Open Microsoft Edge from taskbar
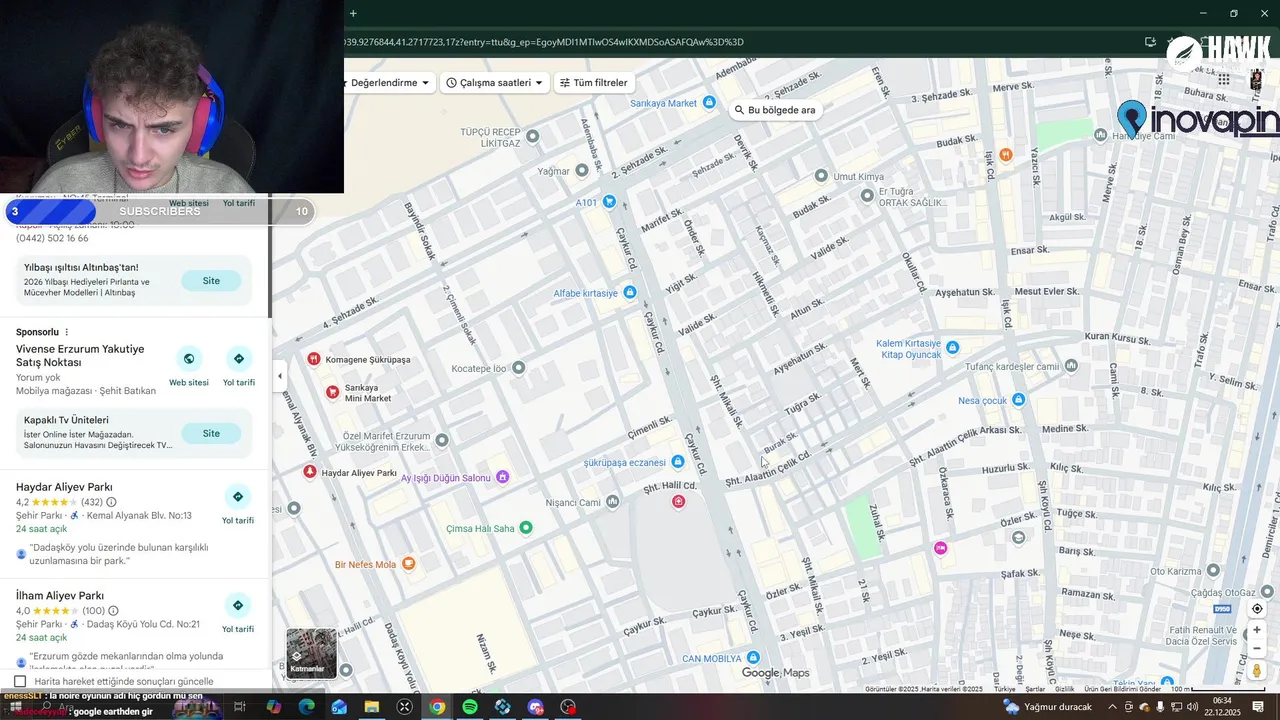 click(x=306, y=707)
